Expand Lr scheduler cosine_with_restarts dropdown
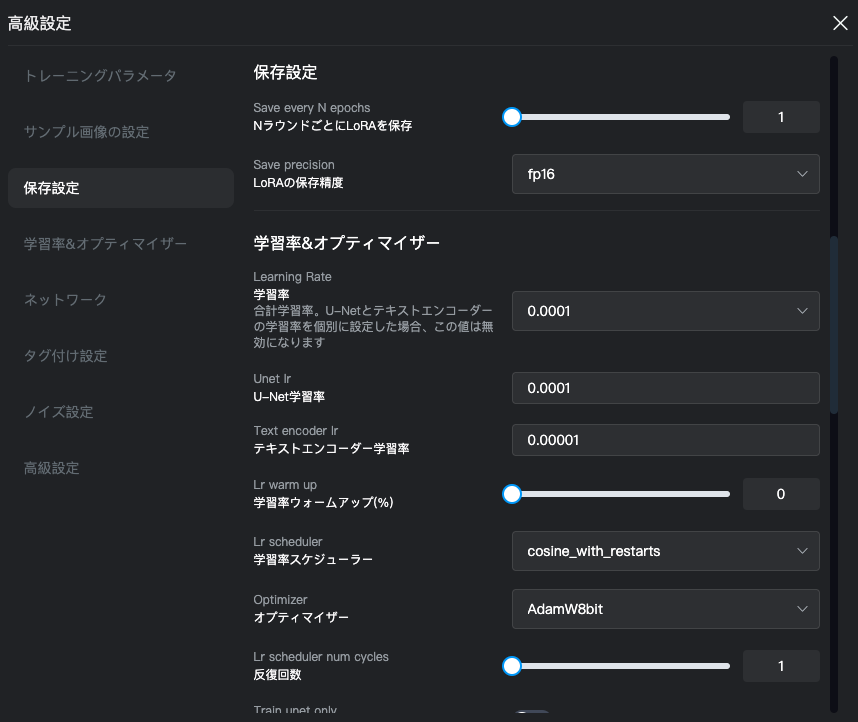858x722 pixels. point(665,551)
